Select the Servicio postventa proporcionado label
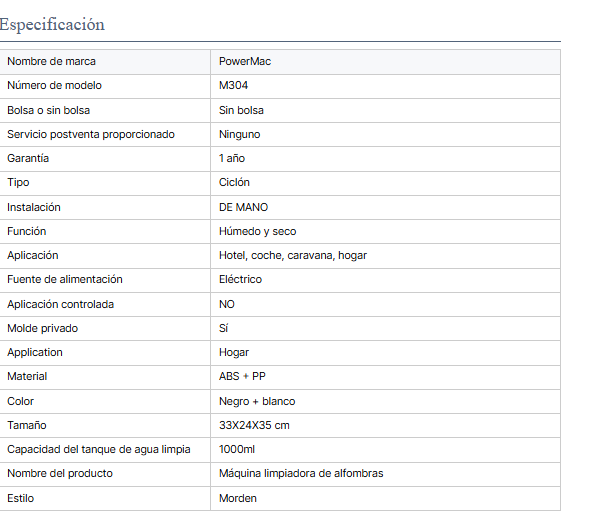The image size is (596, 520). pyautogui.click(x=91, y=135)
